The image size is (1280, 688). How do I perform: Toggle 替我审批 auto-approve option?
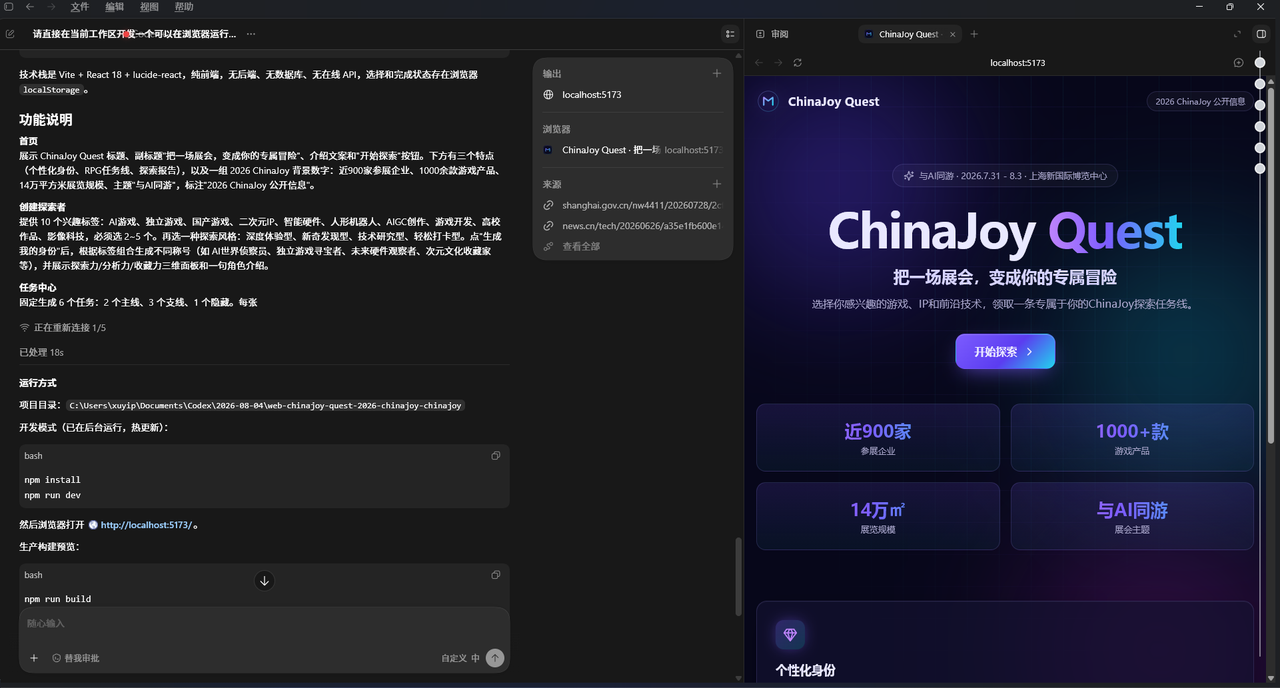(75, 658)
